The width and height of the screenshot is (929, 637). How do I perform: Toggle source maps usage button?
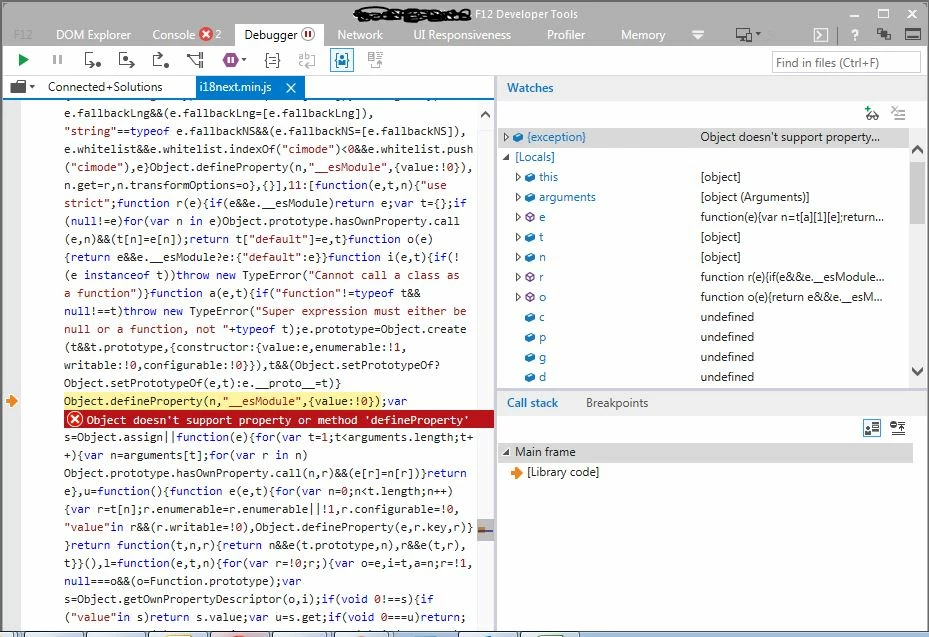click(x=376, y=60)
